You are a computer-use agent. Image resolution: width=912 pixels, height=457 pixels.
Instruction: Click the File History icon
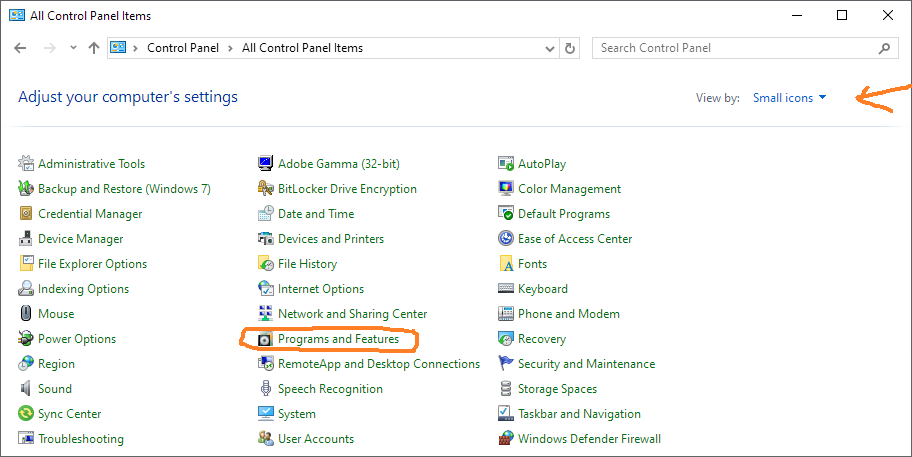click(266, 263)
